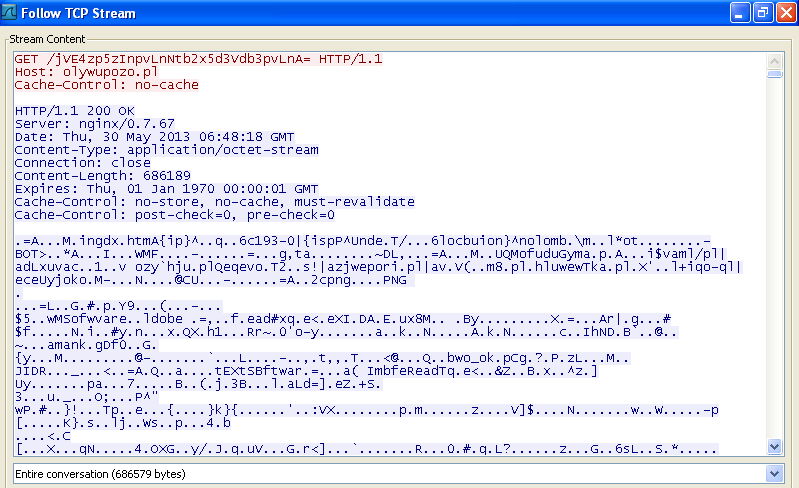Click the scrollbar up arrow

pos(774,58)
